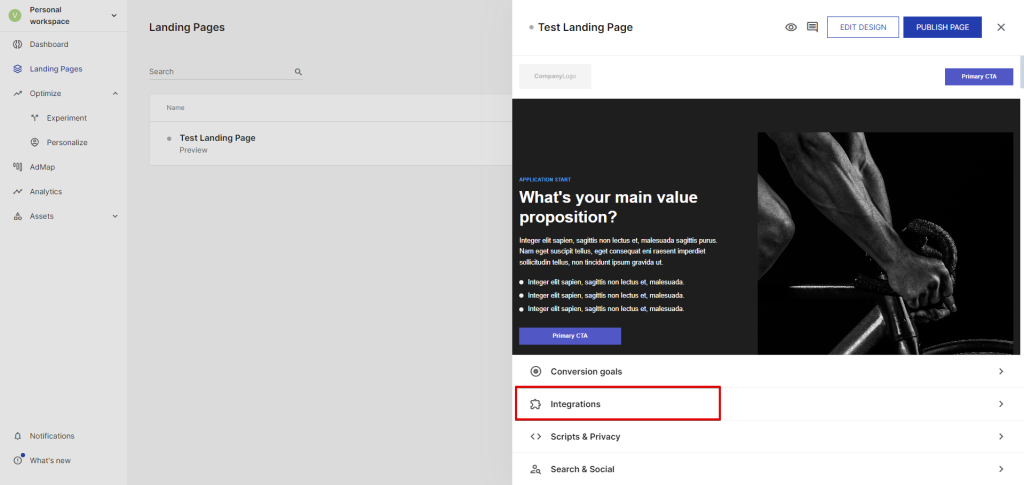
Task: Click the eye preview icon in header
Action: pyautogui.click(x=791, y=27)
